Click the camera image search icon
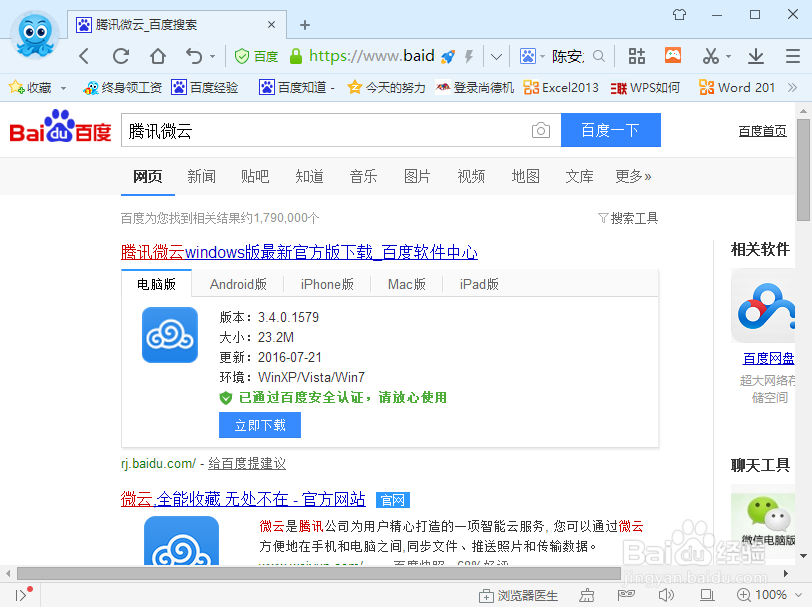Image resolution: width=812 pixels, height=607 pixels. coord(541,130)
